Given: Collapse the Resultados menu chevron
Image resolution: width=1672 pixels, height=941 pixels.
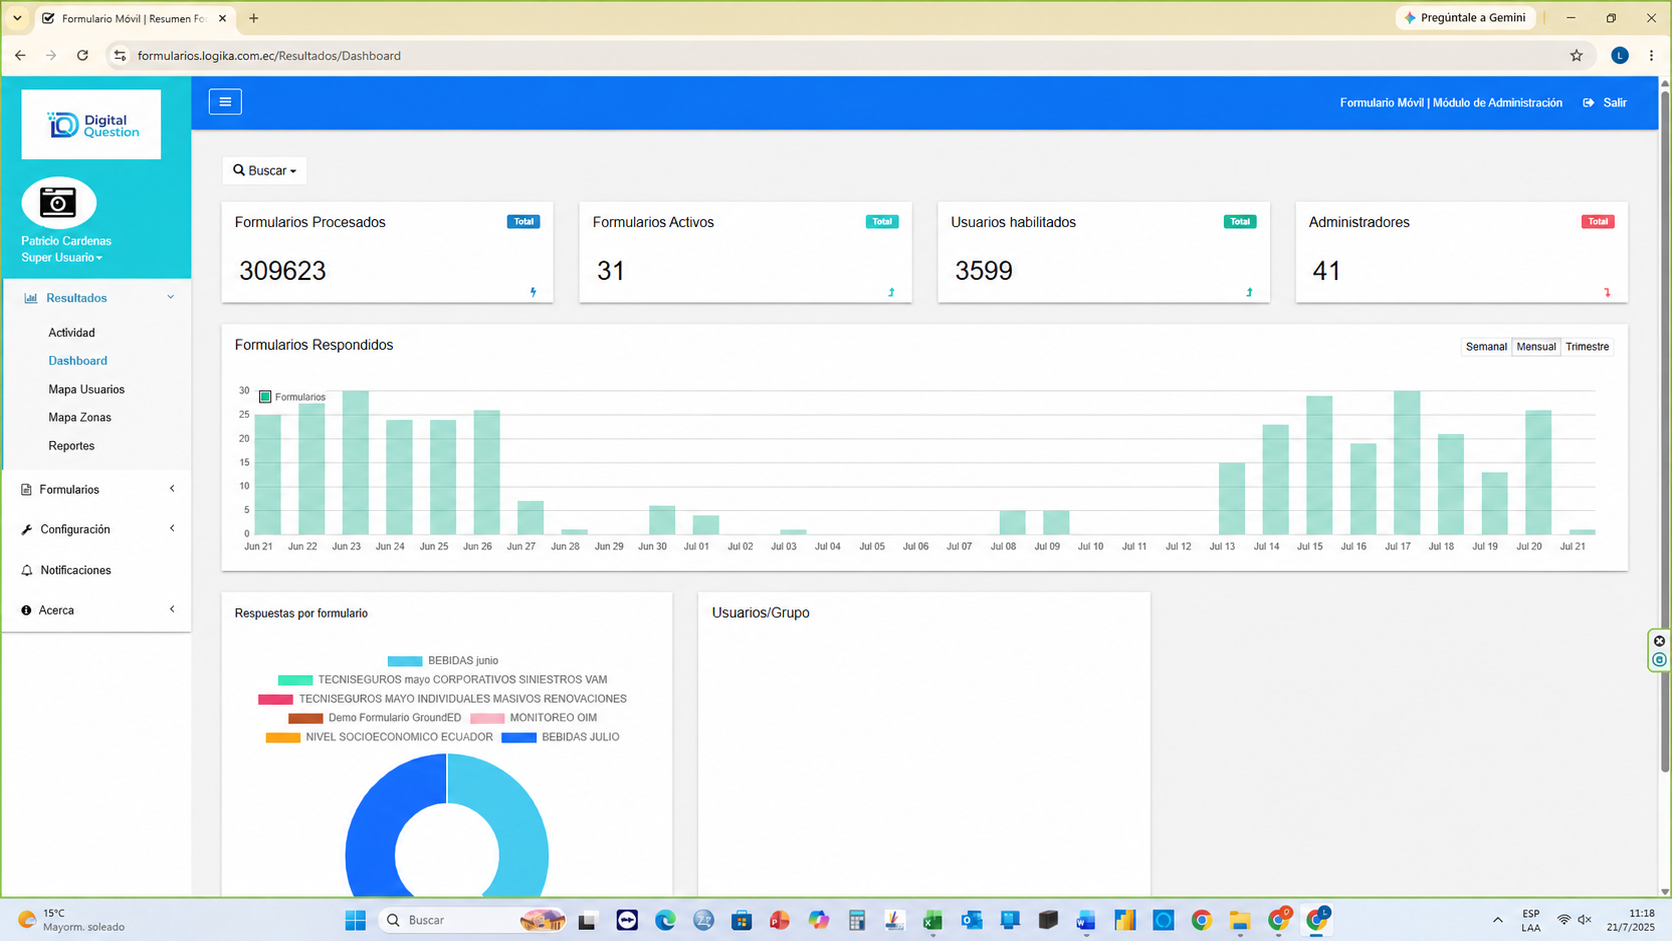Looking at the screenshot, I should pos(171,298).
